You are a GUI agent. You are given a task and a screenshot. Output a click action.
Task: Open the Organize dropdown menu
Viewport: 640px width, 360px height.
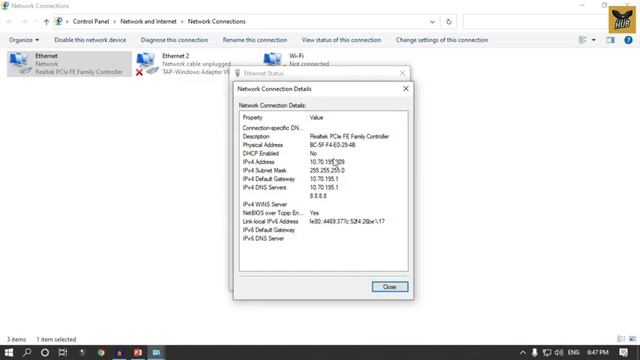[24, 40]
